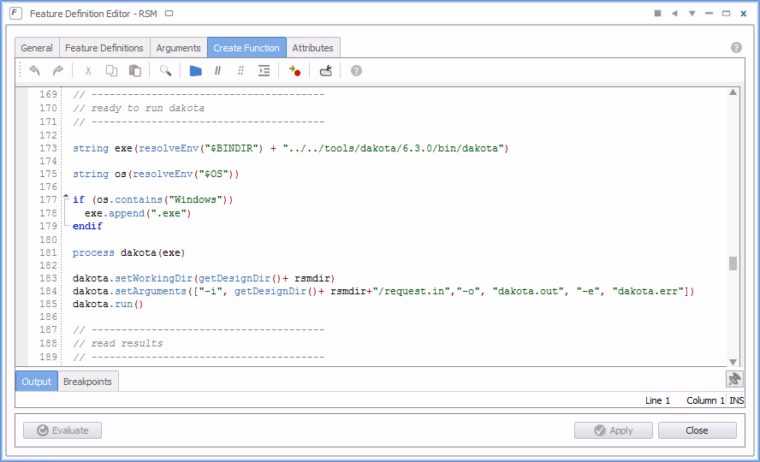Click the window menu down triangle
The width and height of the screenshot is (760, 462).
(x=692, y=14)
